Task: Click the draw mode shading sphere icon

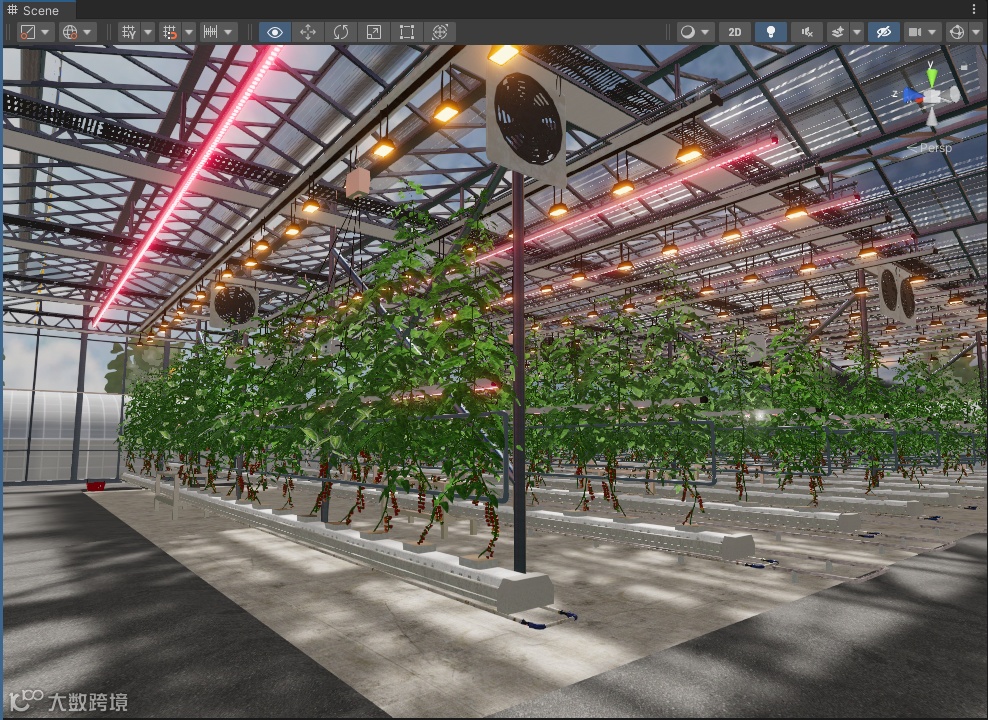Action: click(x=688, y=32)
